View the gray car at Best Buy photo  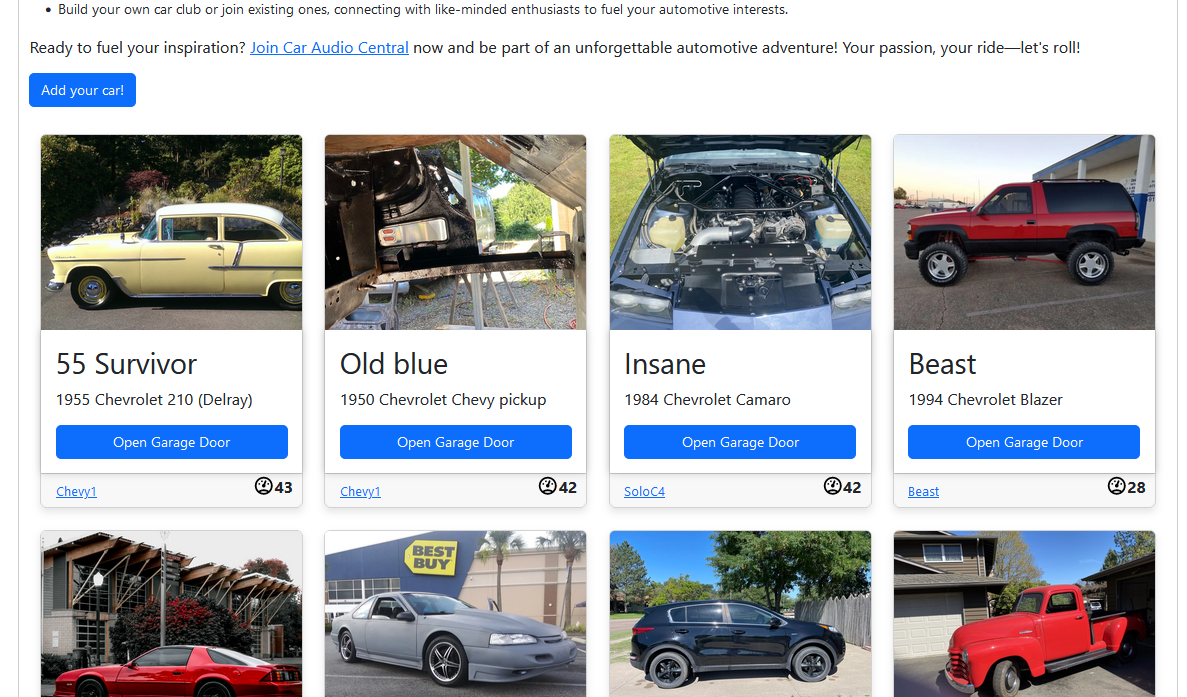pos(456,614)
